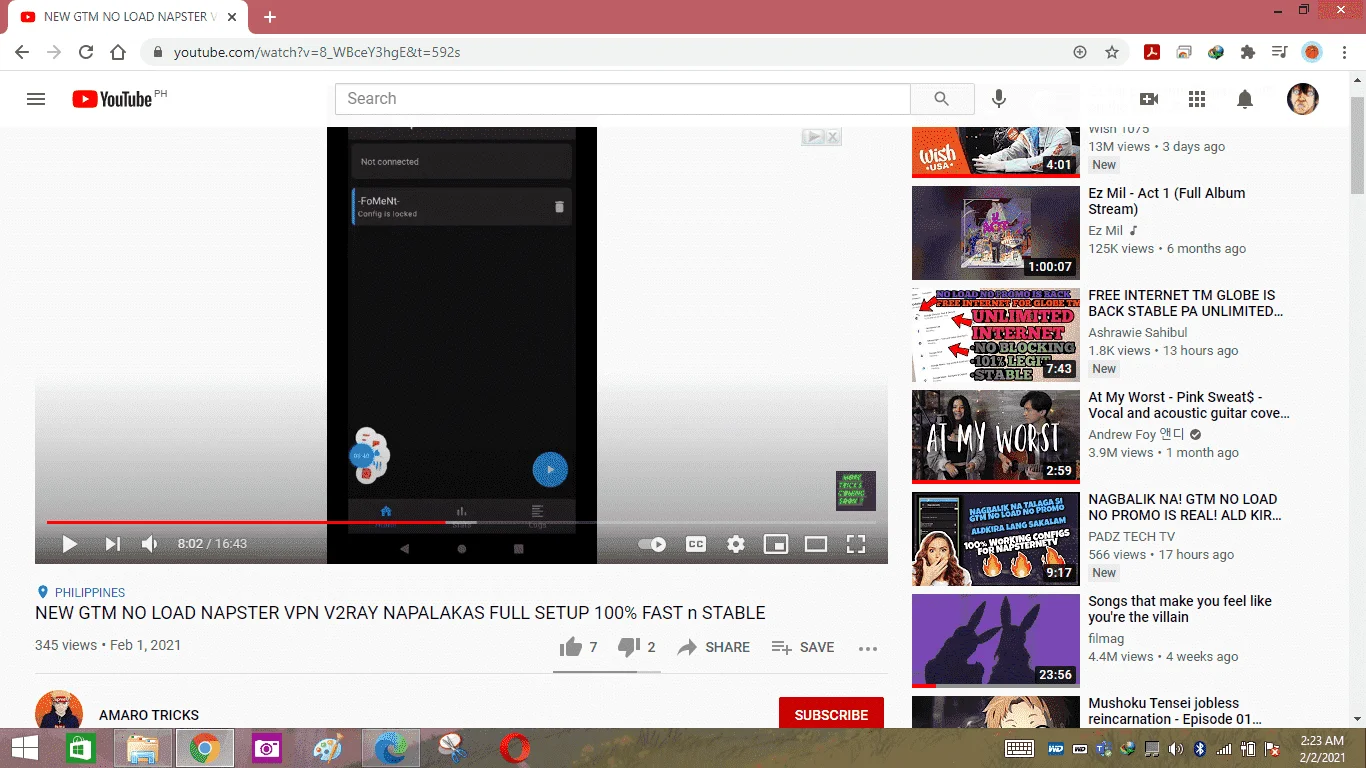The image size is (1366, 768).
Task: Open the AMARO TRICKS channel name
Action: 149,715
